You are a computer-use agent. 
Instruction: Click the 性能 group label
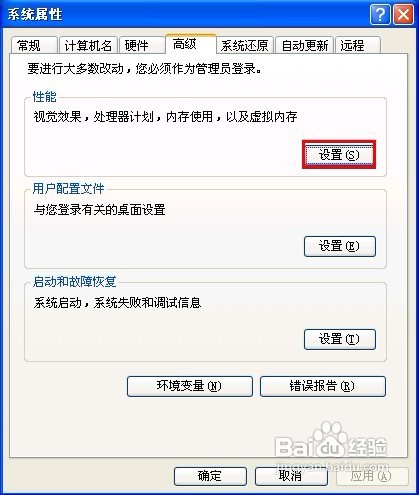pos(45,97)
